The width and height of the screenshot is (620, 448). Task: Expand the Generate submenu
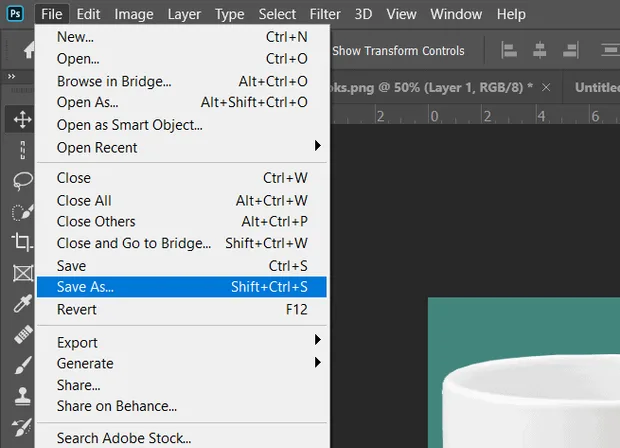coord(182,363)
